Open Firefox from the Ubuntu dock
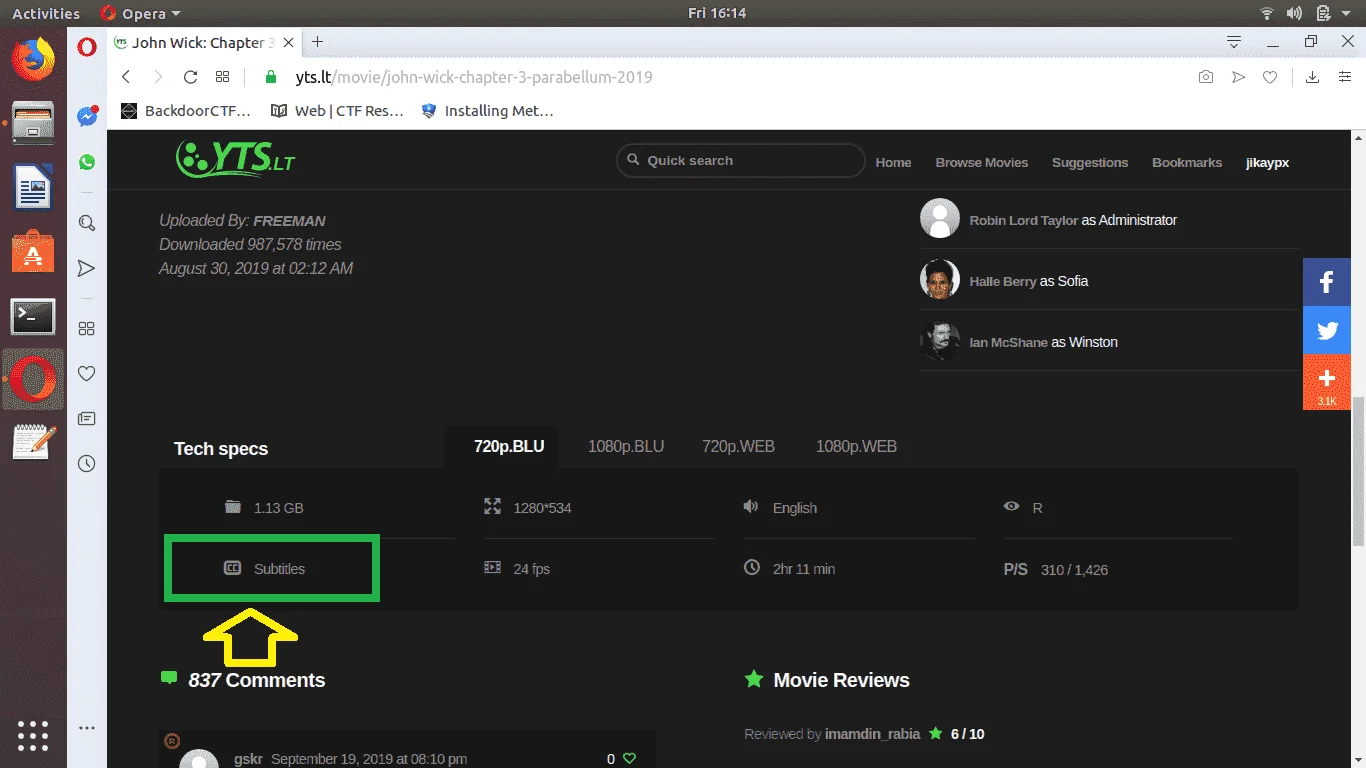 tap(33, 58)
